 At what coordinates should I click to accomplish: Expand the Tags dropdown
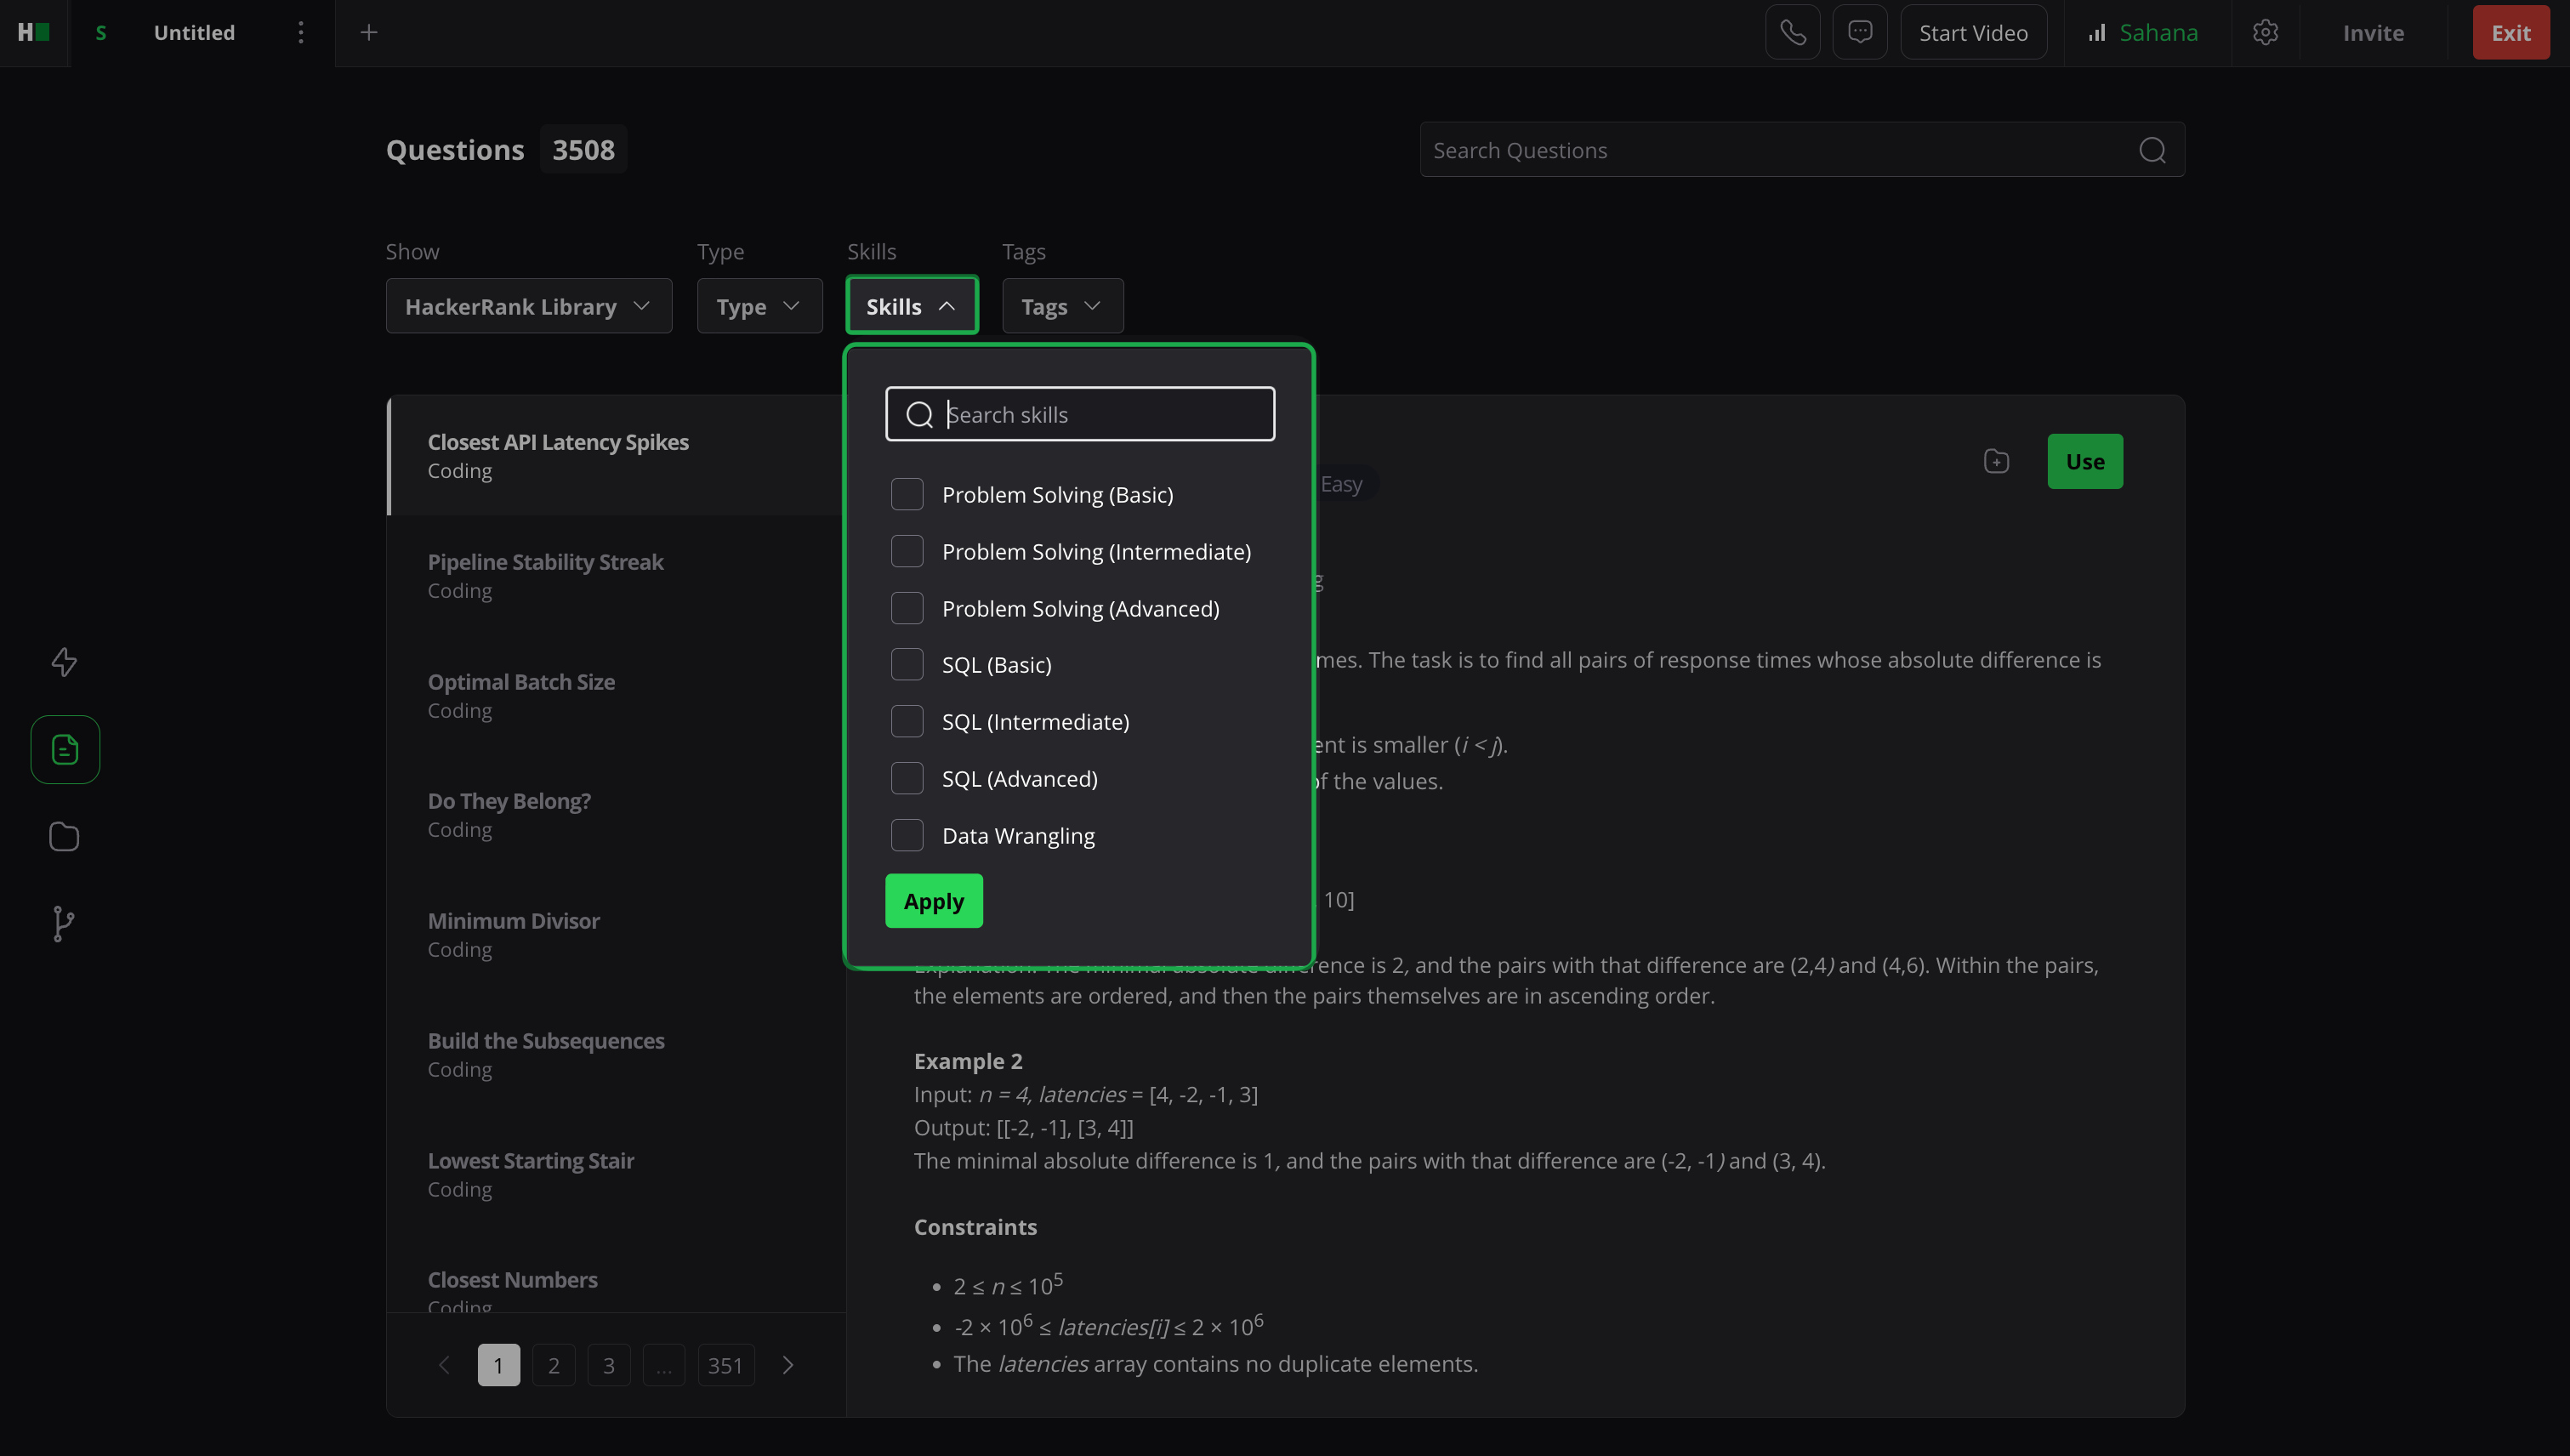[1062, 306]
